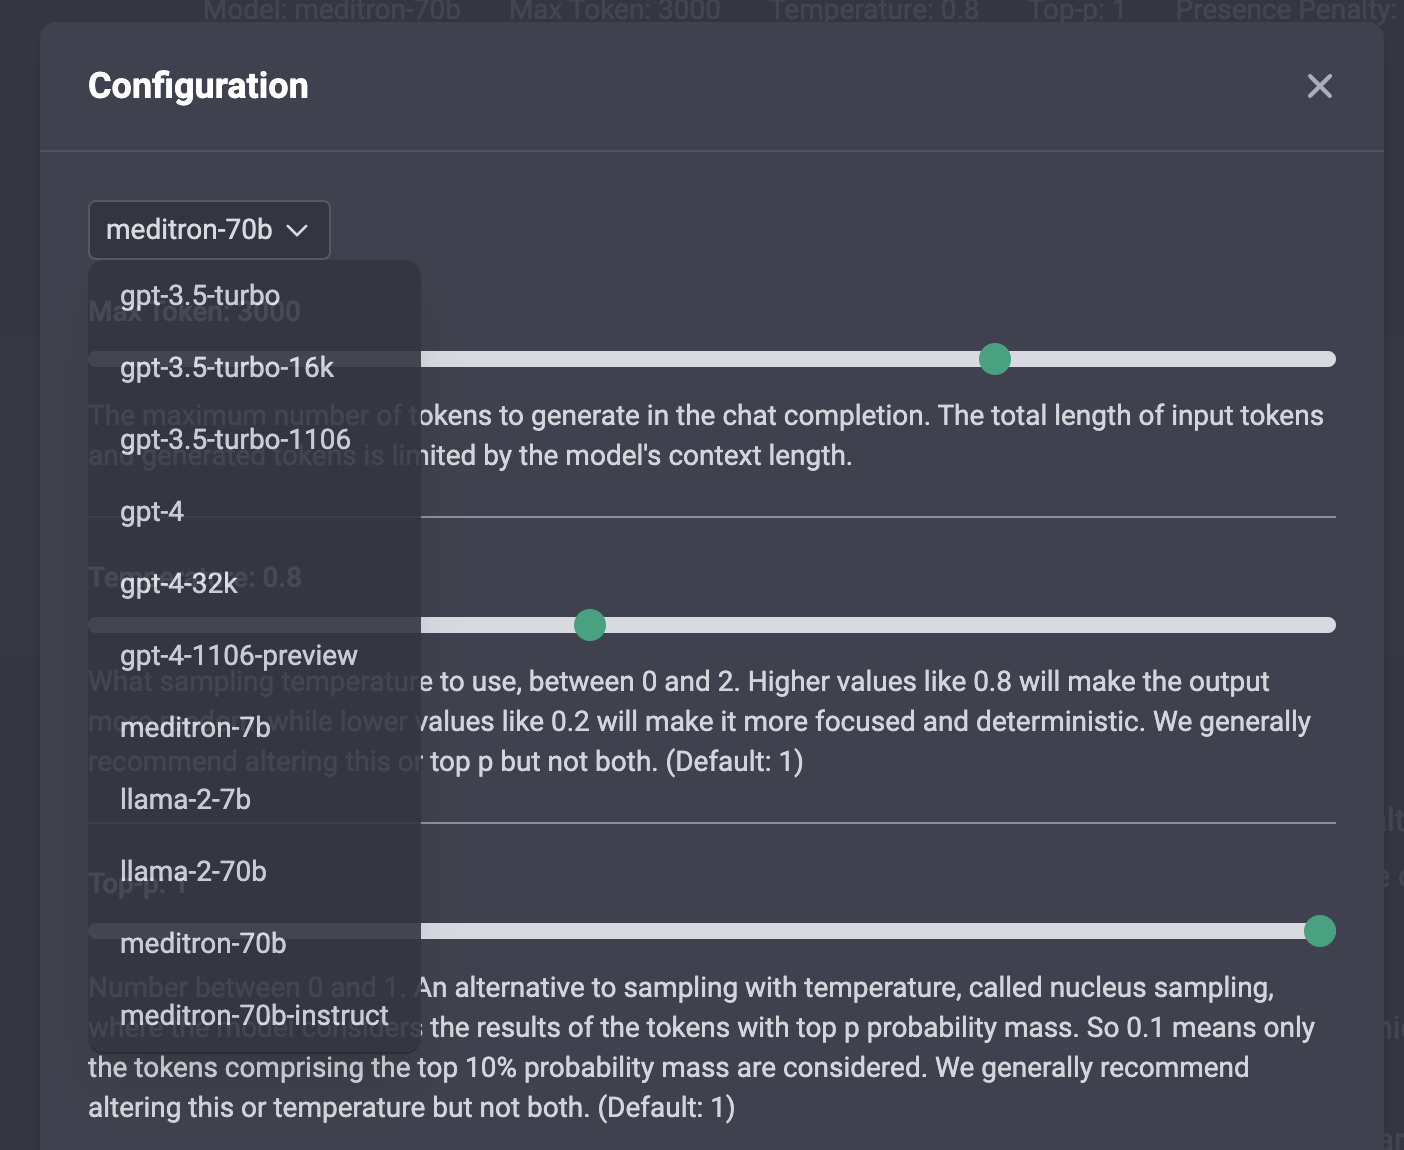Select the gpt-4 model option

point(254,512)
